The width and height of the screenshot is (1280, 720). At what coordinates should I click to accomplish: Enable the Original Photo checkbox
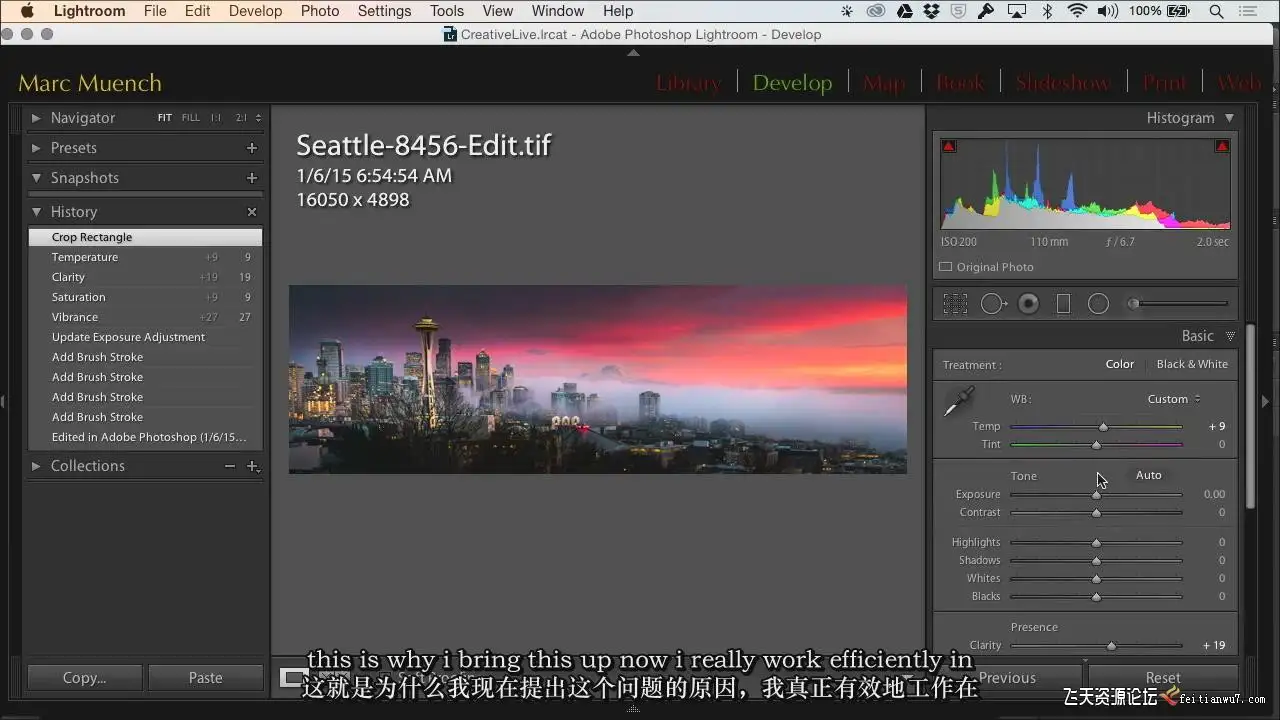946,267
